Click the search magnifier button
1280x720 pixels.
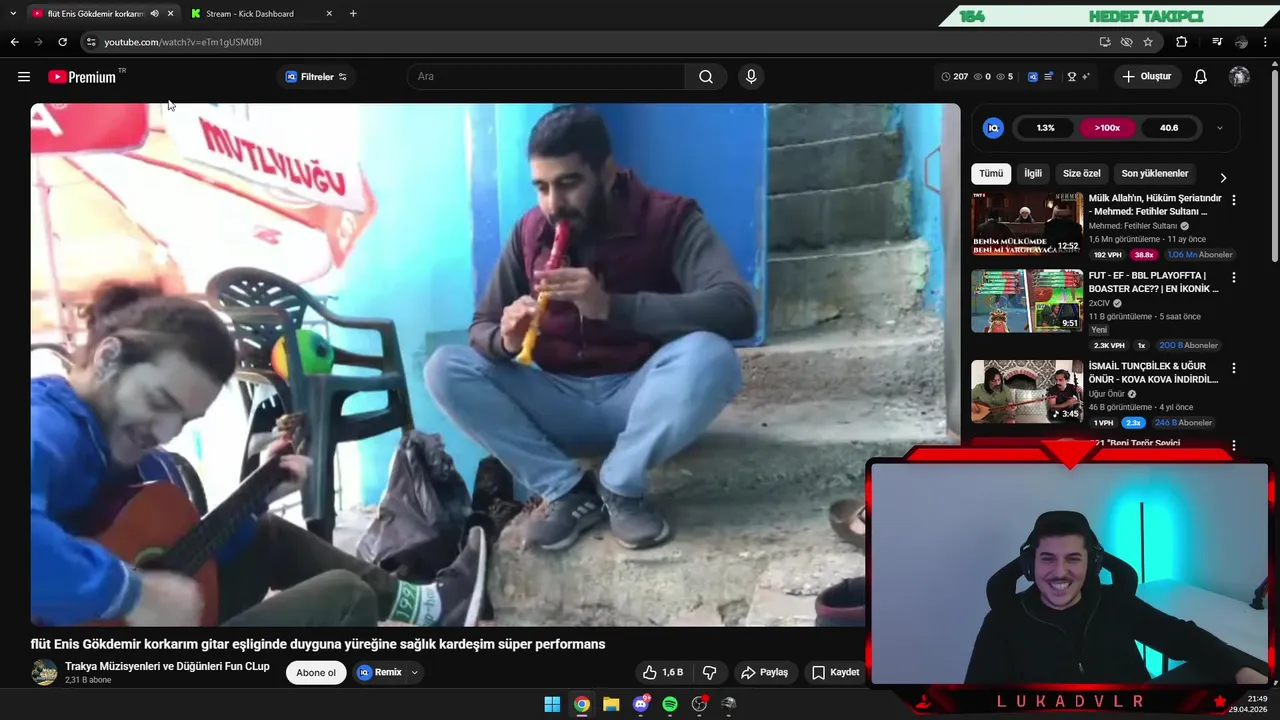706,77
